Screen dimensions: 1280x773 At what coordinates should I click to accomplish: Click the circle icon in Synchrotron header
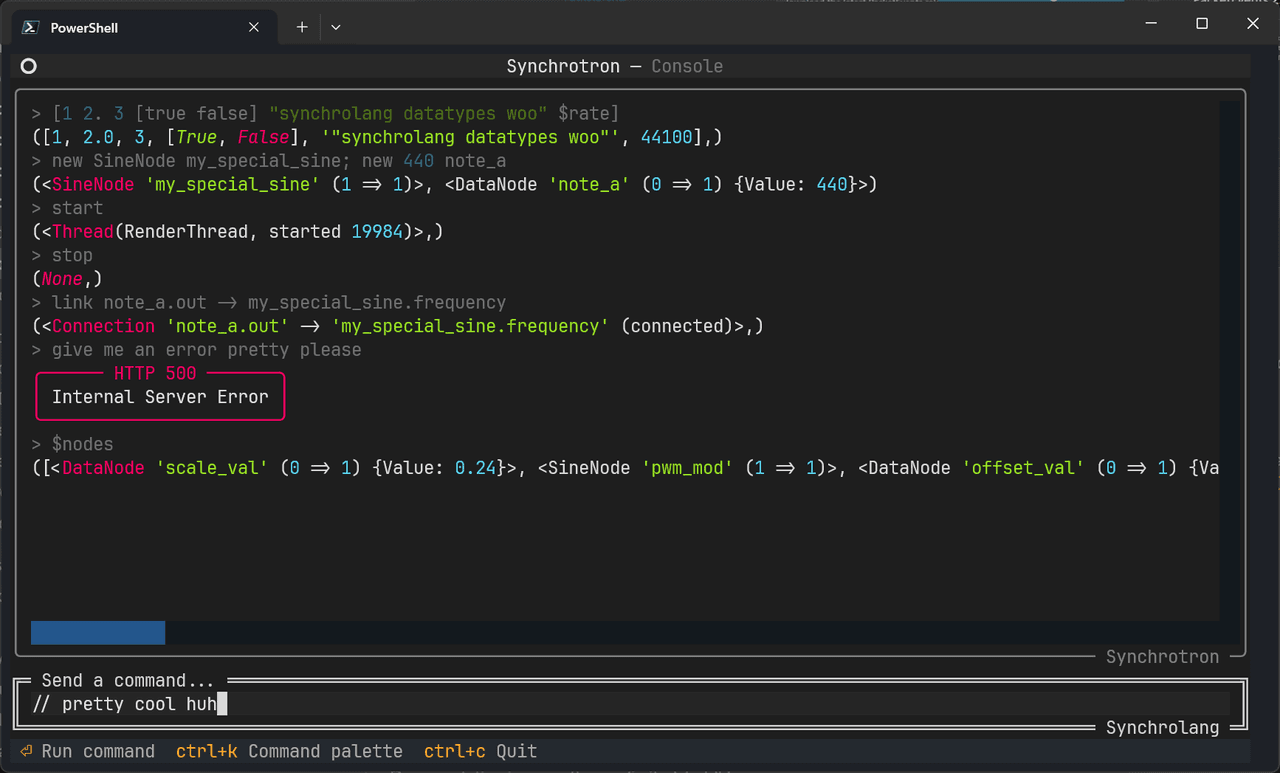(29, 66)
